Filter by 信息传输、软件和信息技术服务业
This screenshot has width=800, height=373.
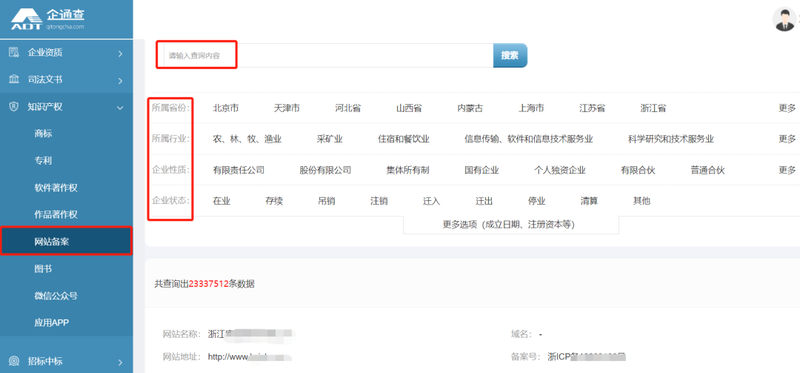coord(529,139)
